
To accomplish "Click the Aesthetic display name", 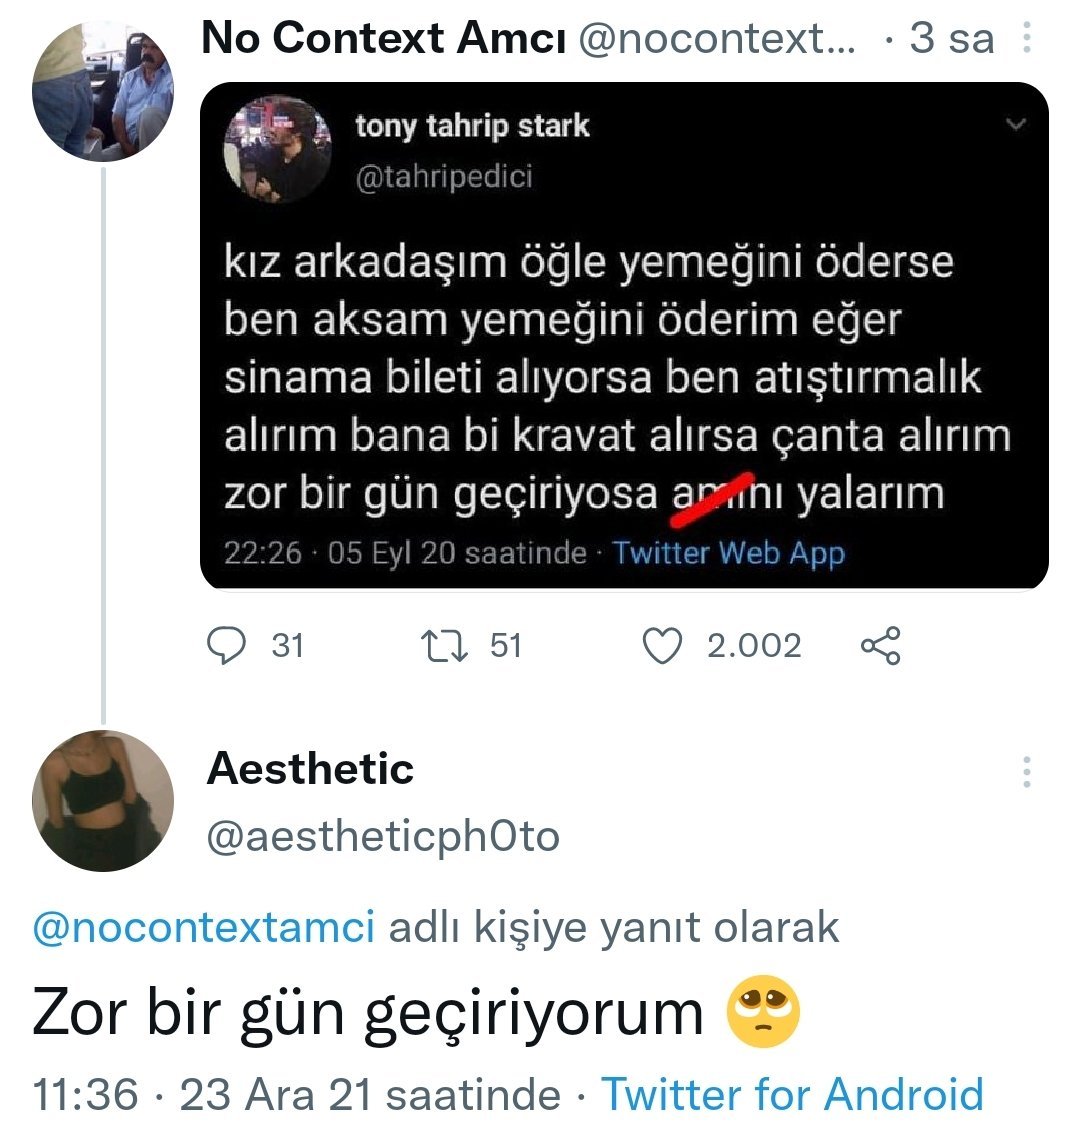I will (x=310, y=769).
